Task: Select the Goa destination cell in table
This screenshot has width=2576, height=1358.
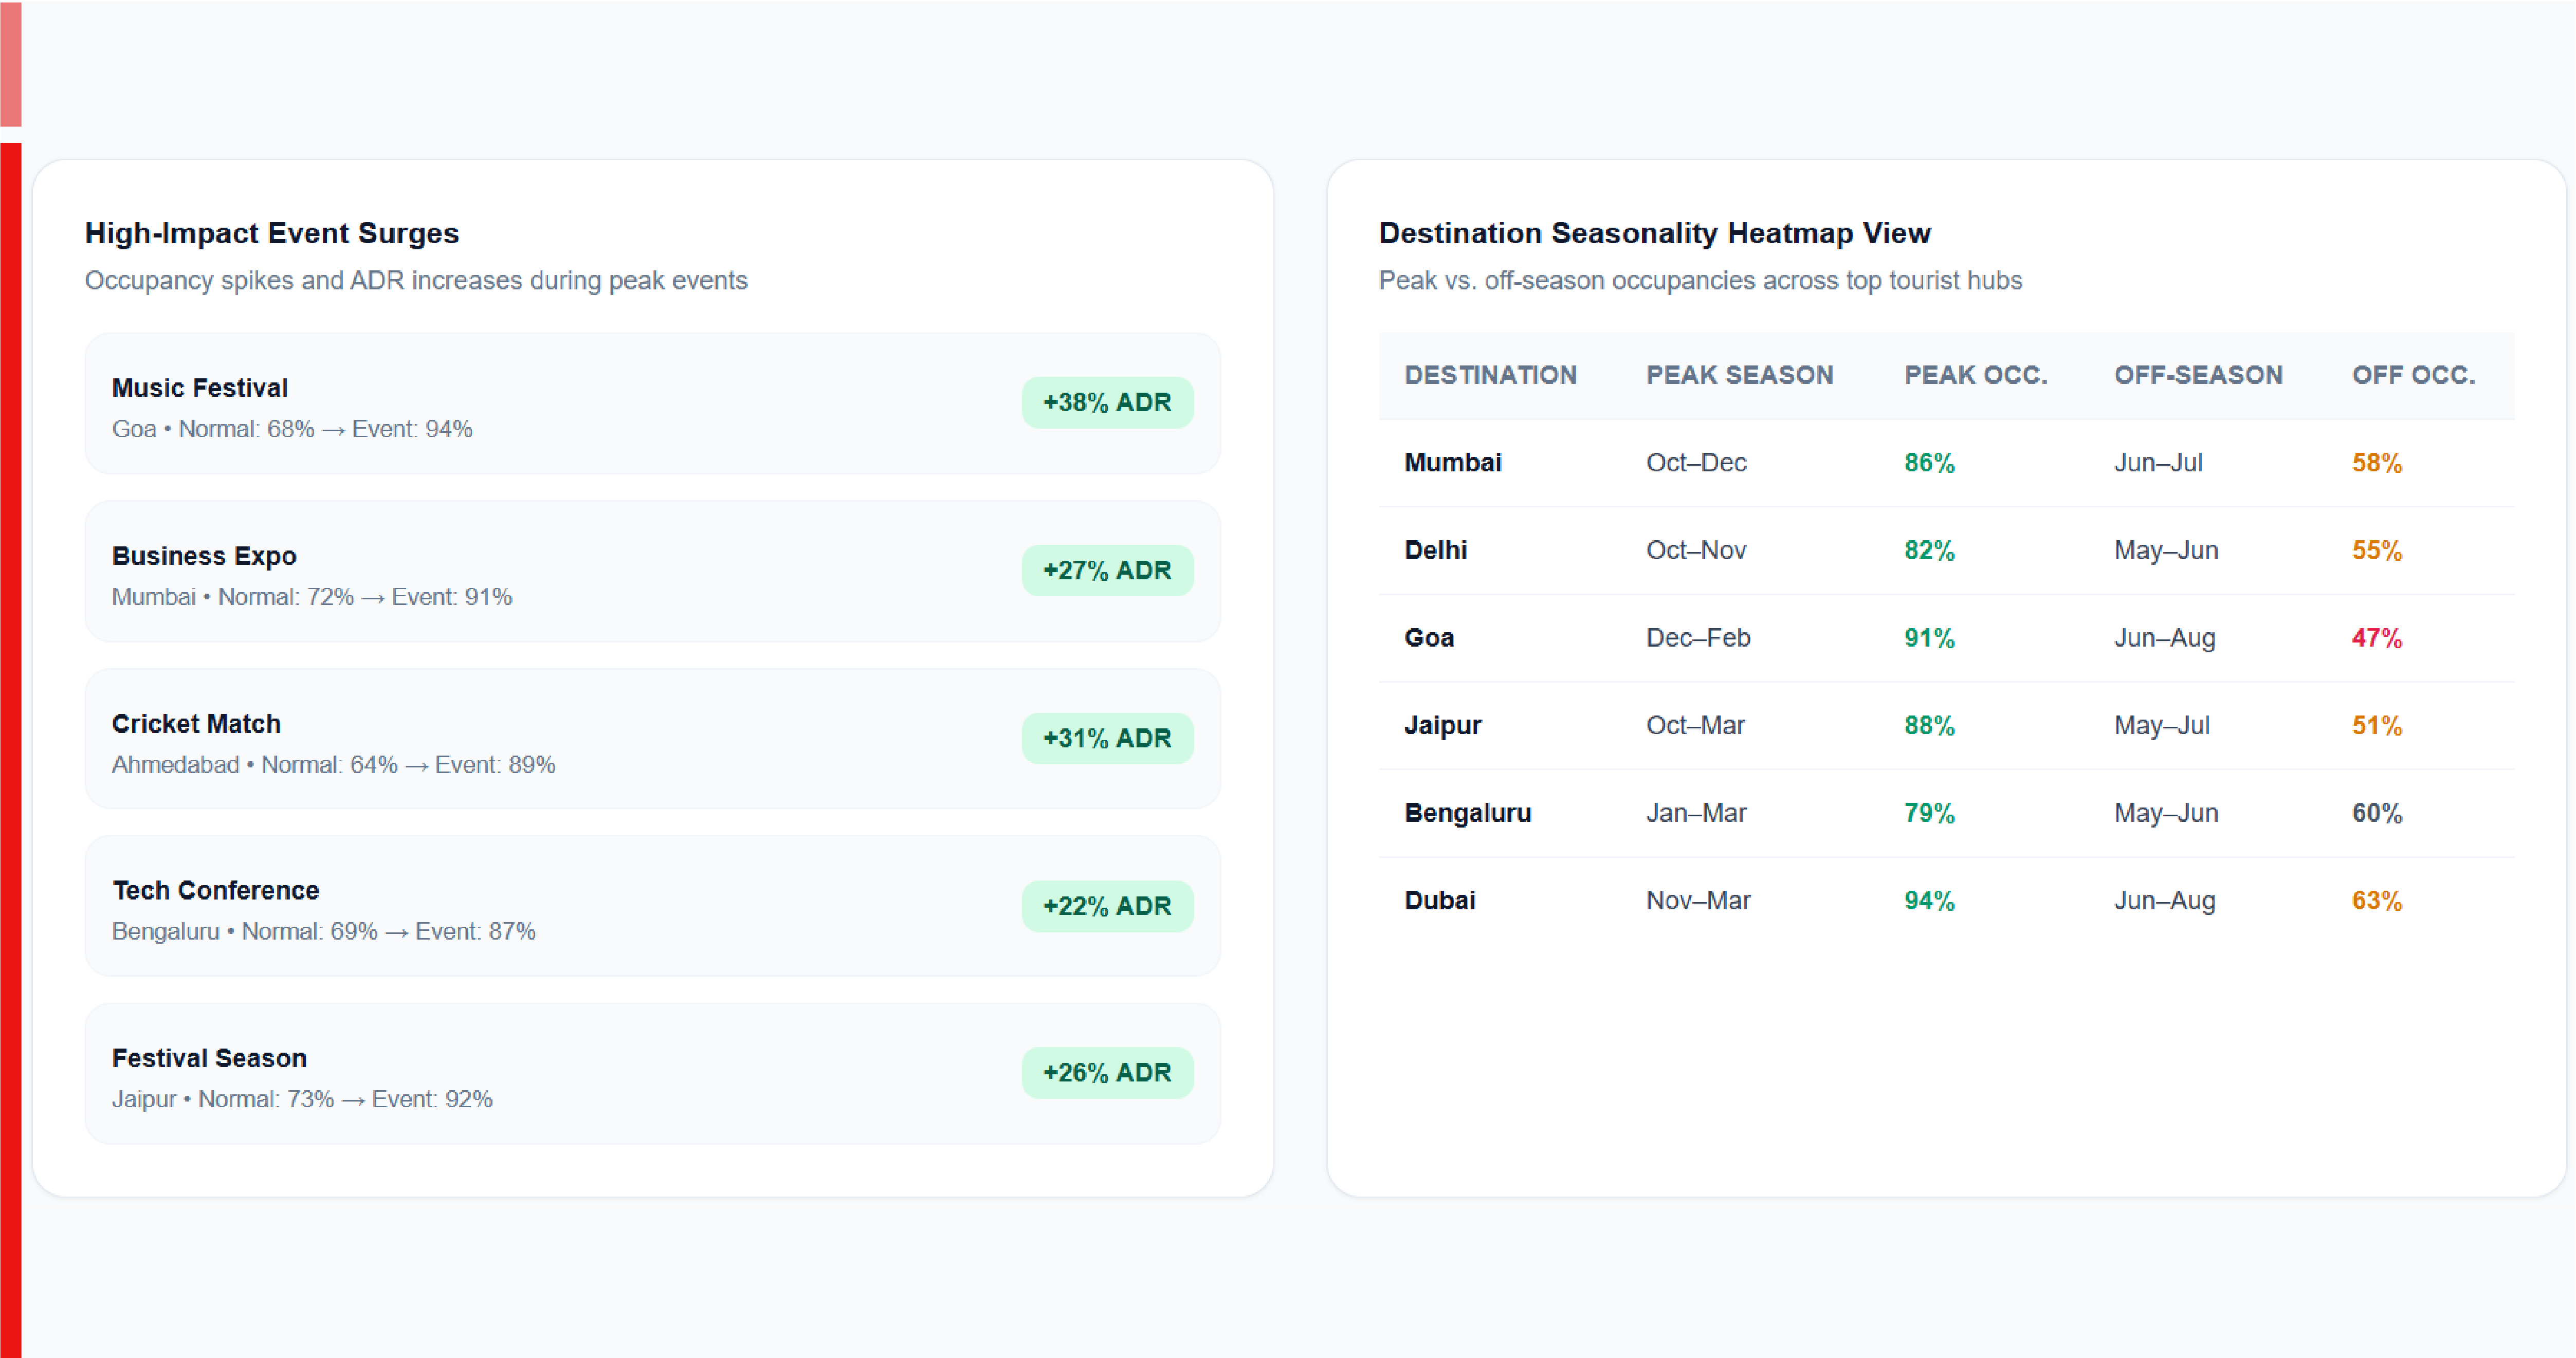Action: point(1429,638)
